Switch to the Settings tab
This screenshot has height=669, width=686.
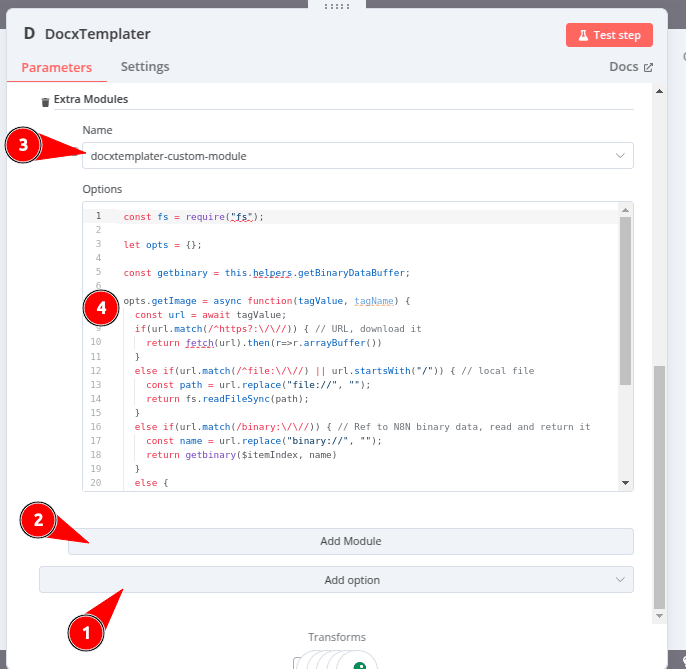tap(145, 67)
